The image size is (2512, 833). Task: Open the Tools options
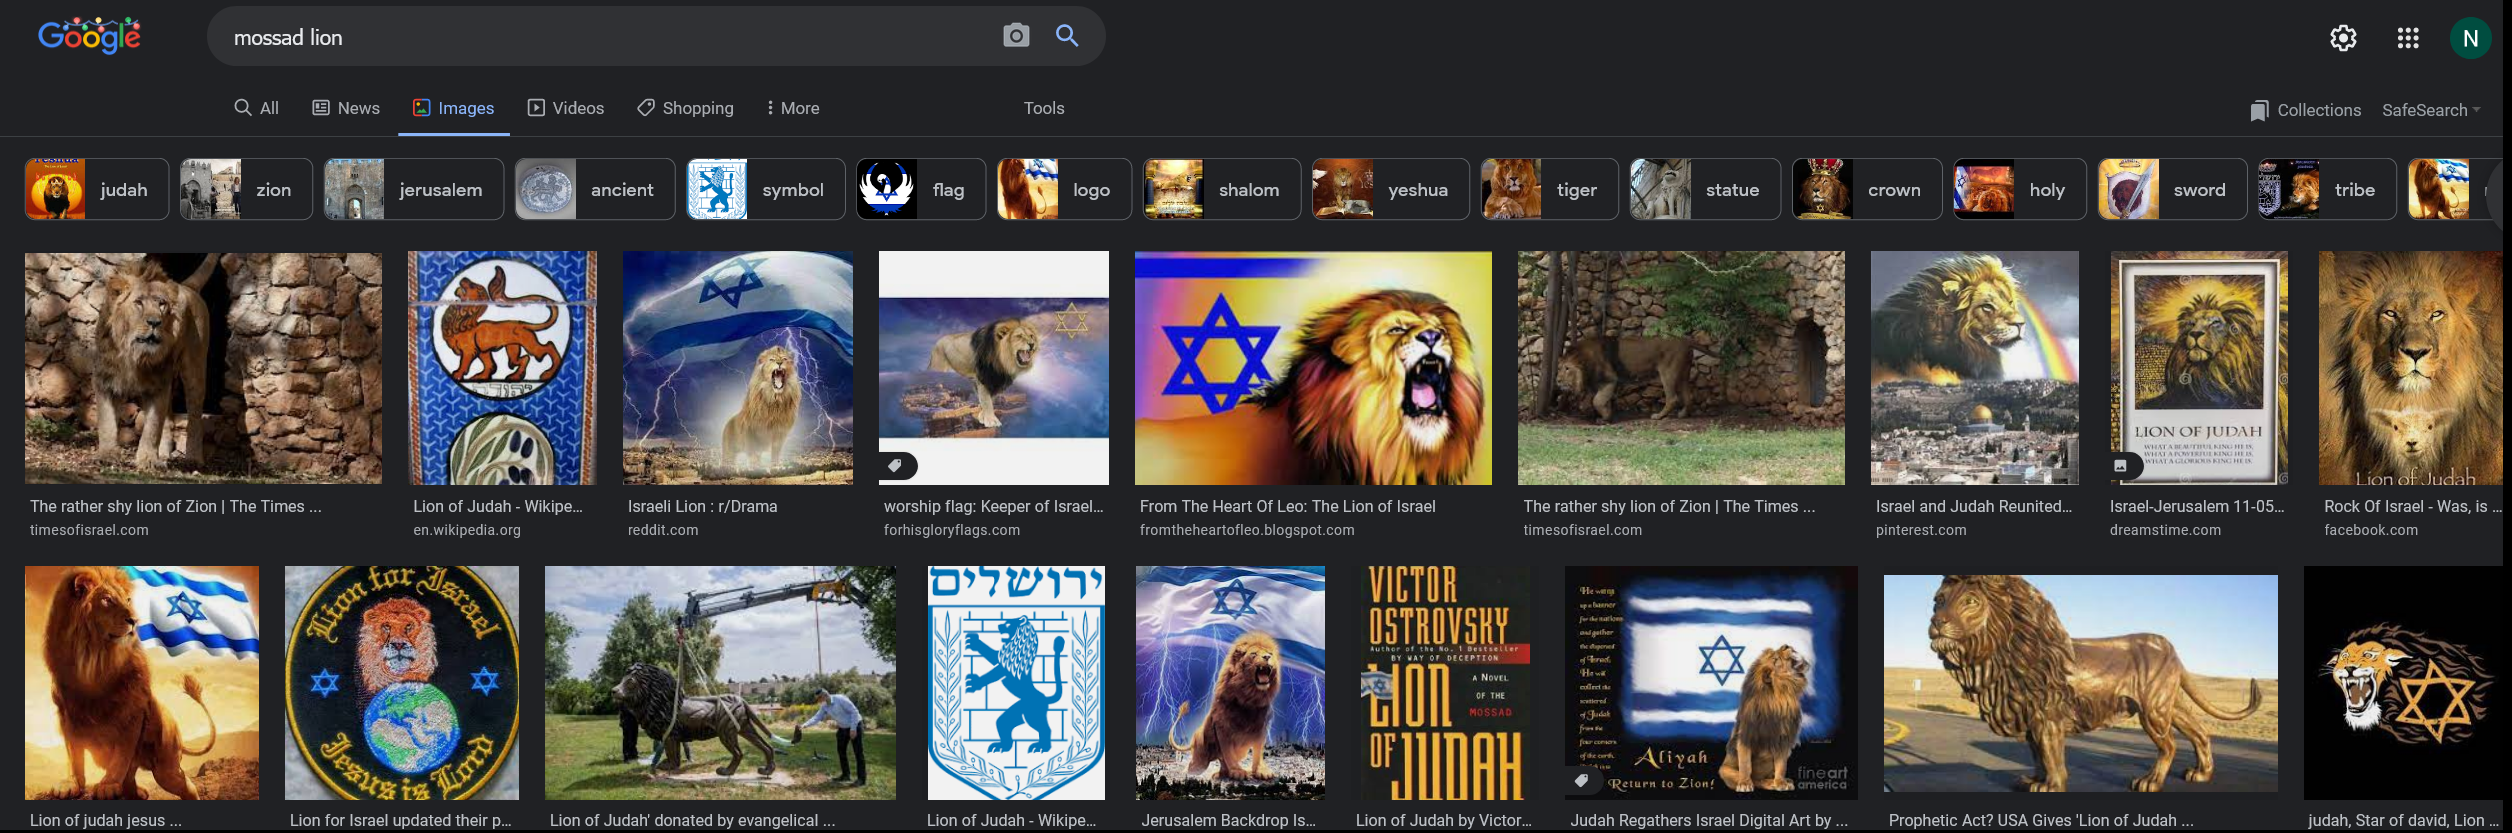(1044, 108)
